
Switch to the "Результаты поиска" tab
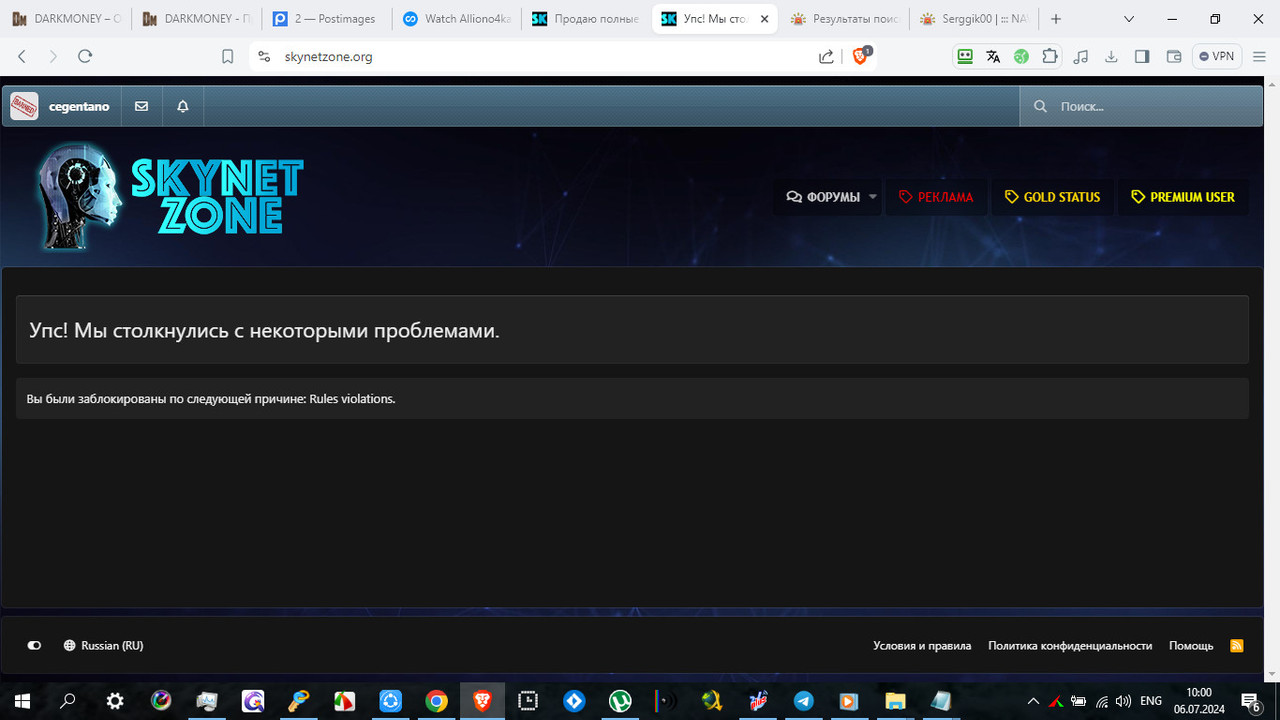(846, 19)
